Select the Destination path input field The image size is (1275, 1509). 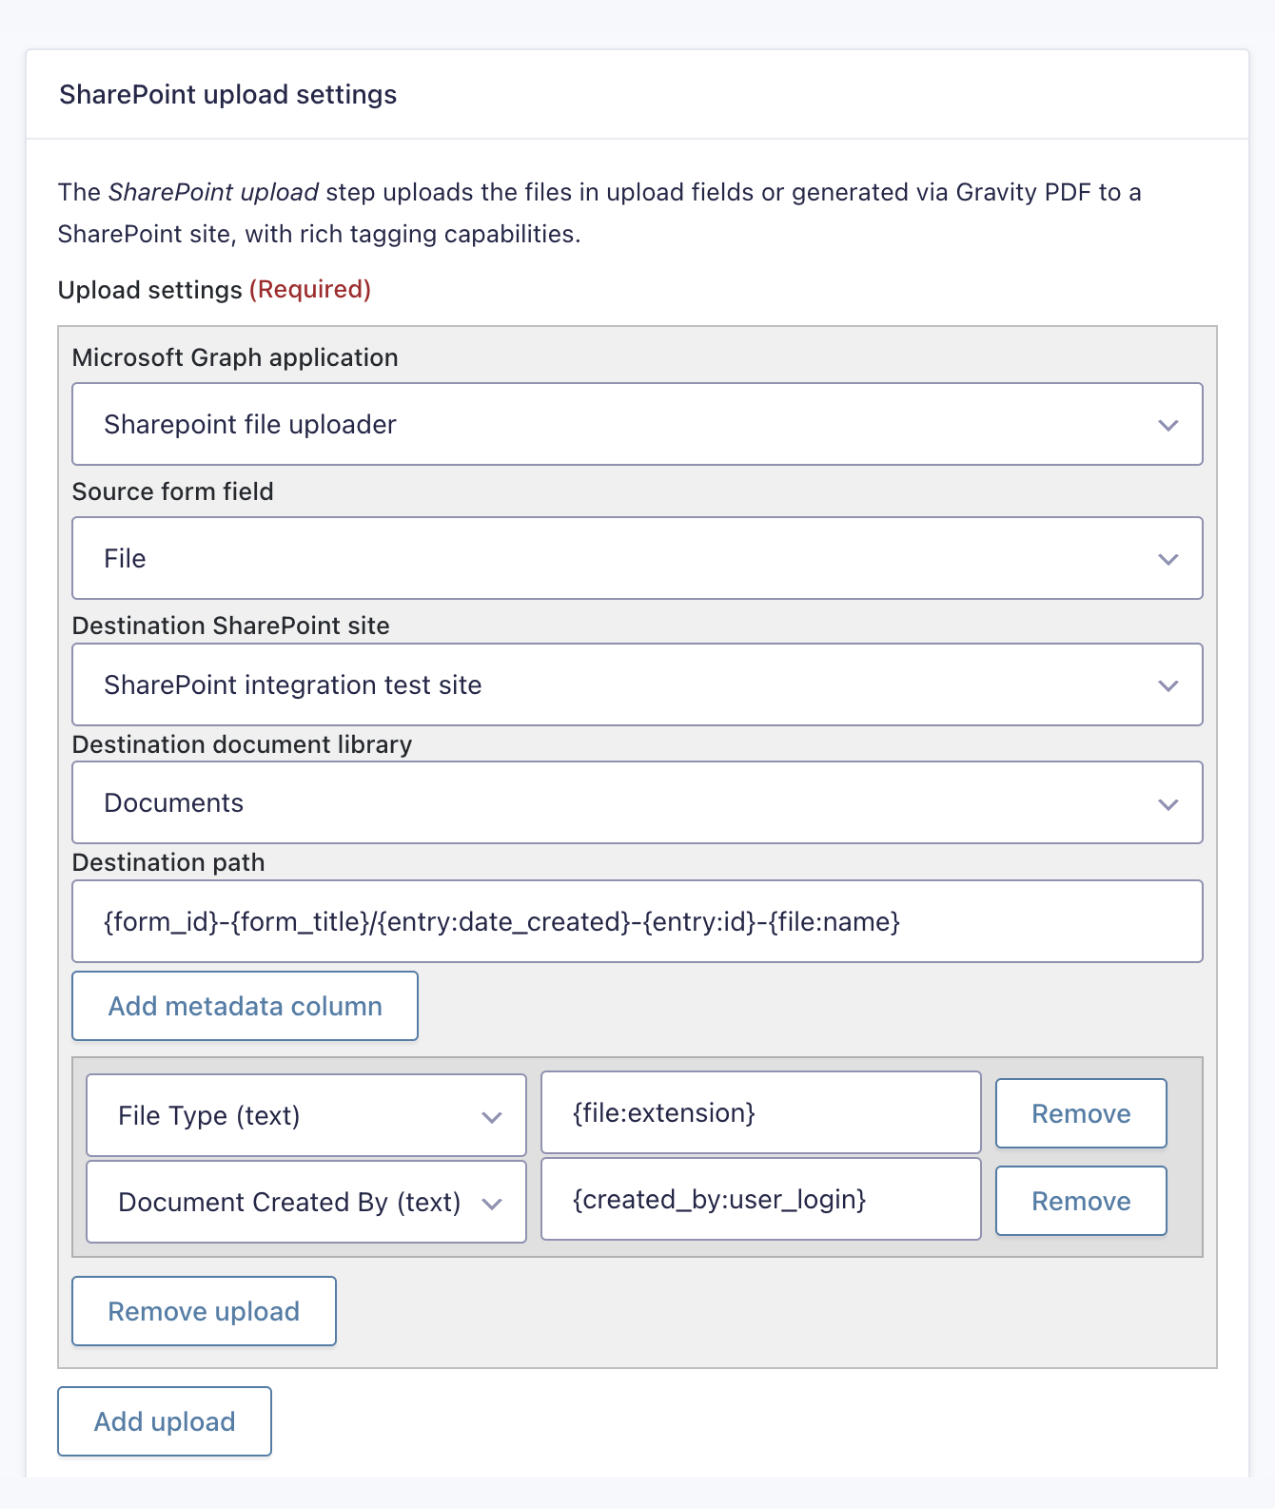637,921
